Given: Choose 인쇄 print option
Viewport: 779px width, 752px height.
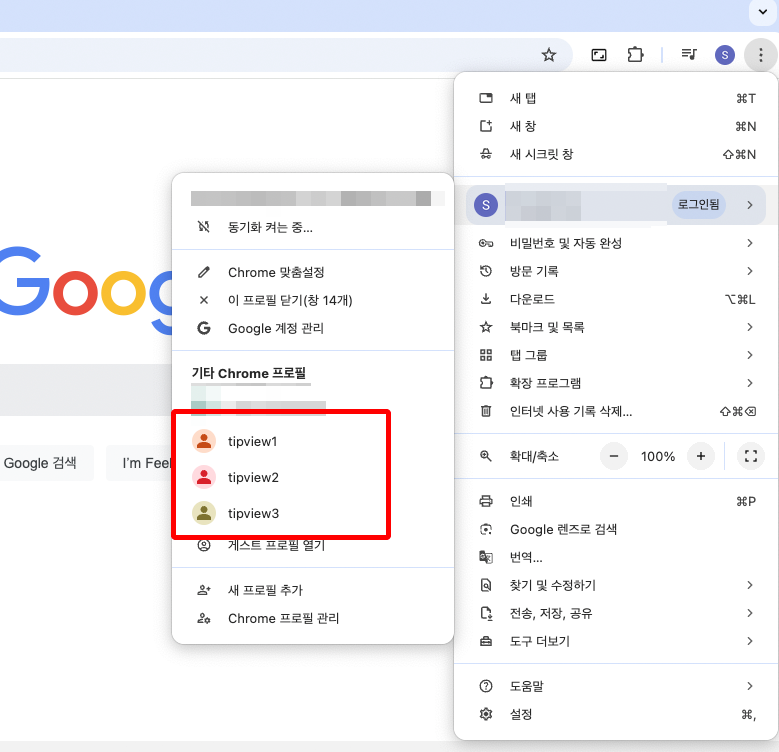Looking at the screenshot, I should pos(616,501).
